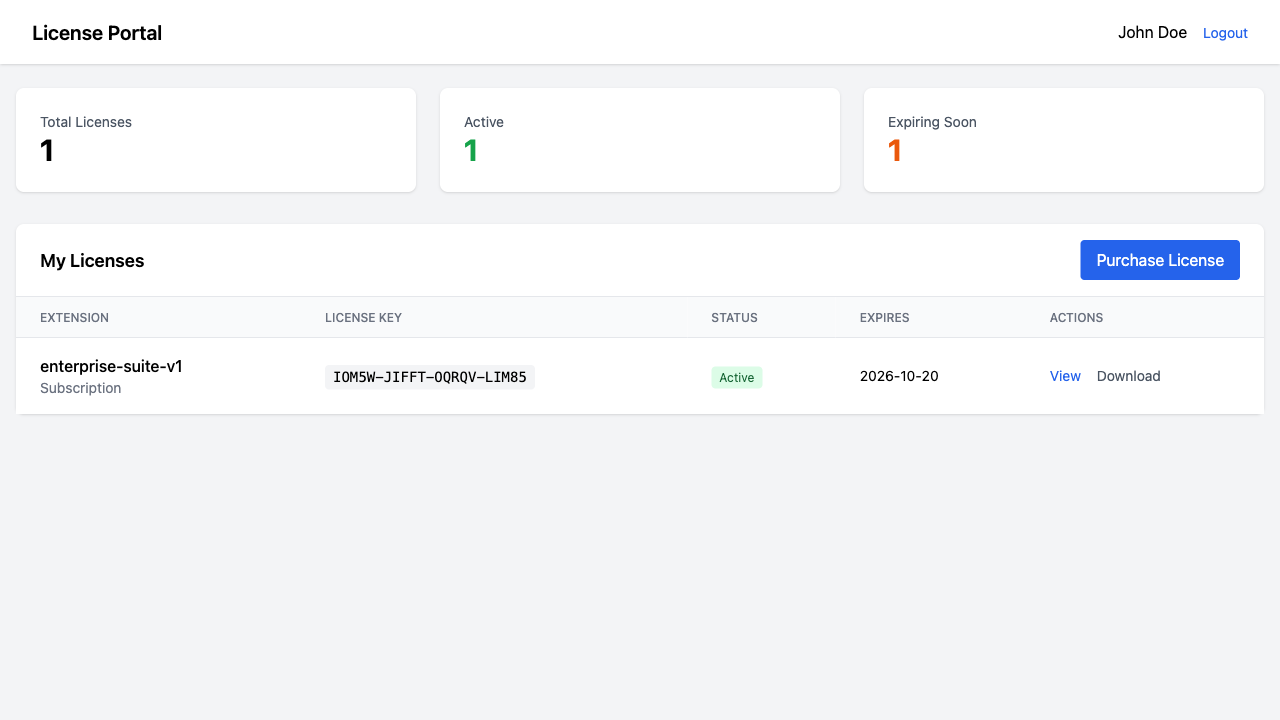Viewport: 1280px width, 720px height.
Task: Click the Active status badge
Action: pos(737,377)
